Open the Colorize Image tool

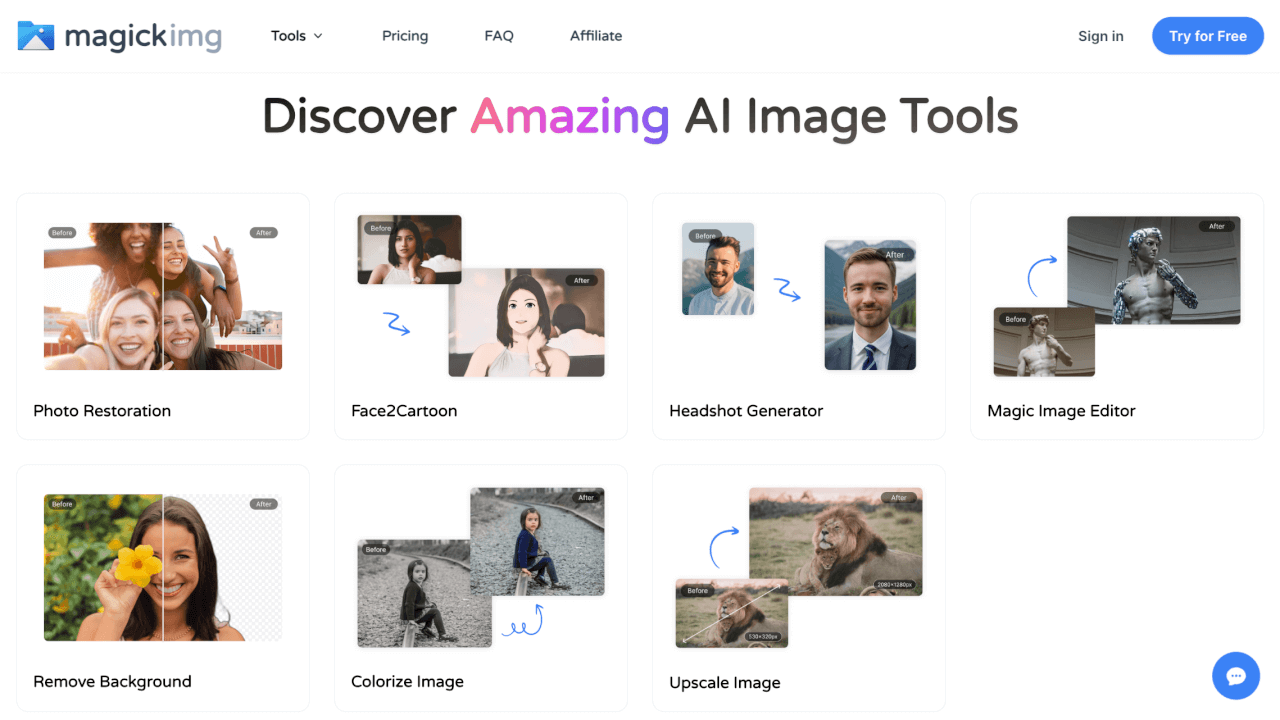coord(480,587)
